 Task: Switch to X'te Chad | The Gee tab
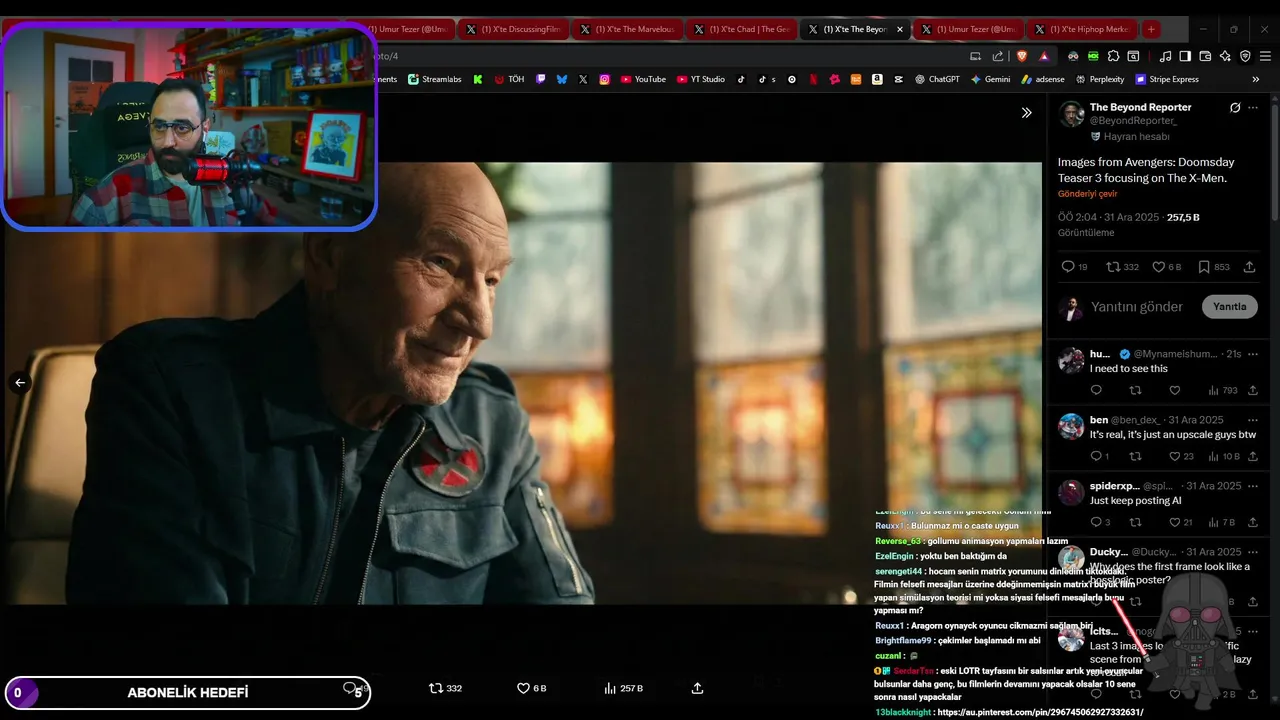(x=741, y=29)
